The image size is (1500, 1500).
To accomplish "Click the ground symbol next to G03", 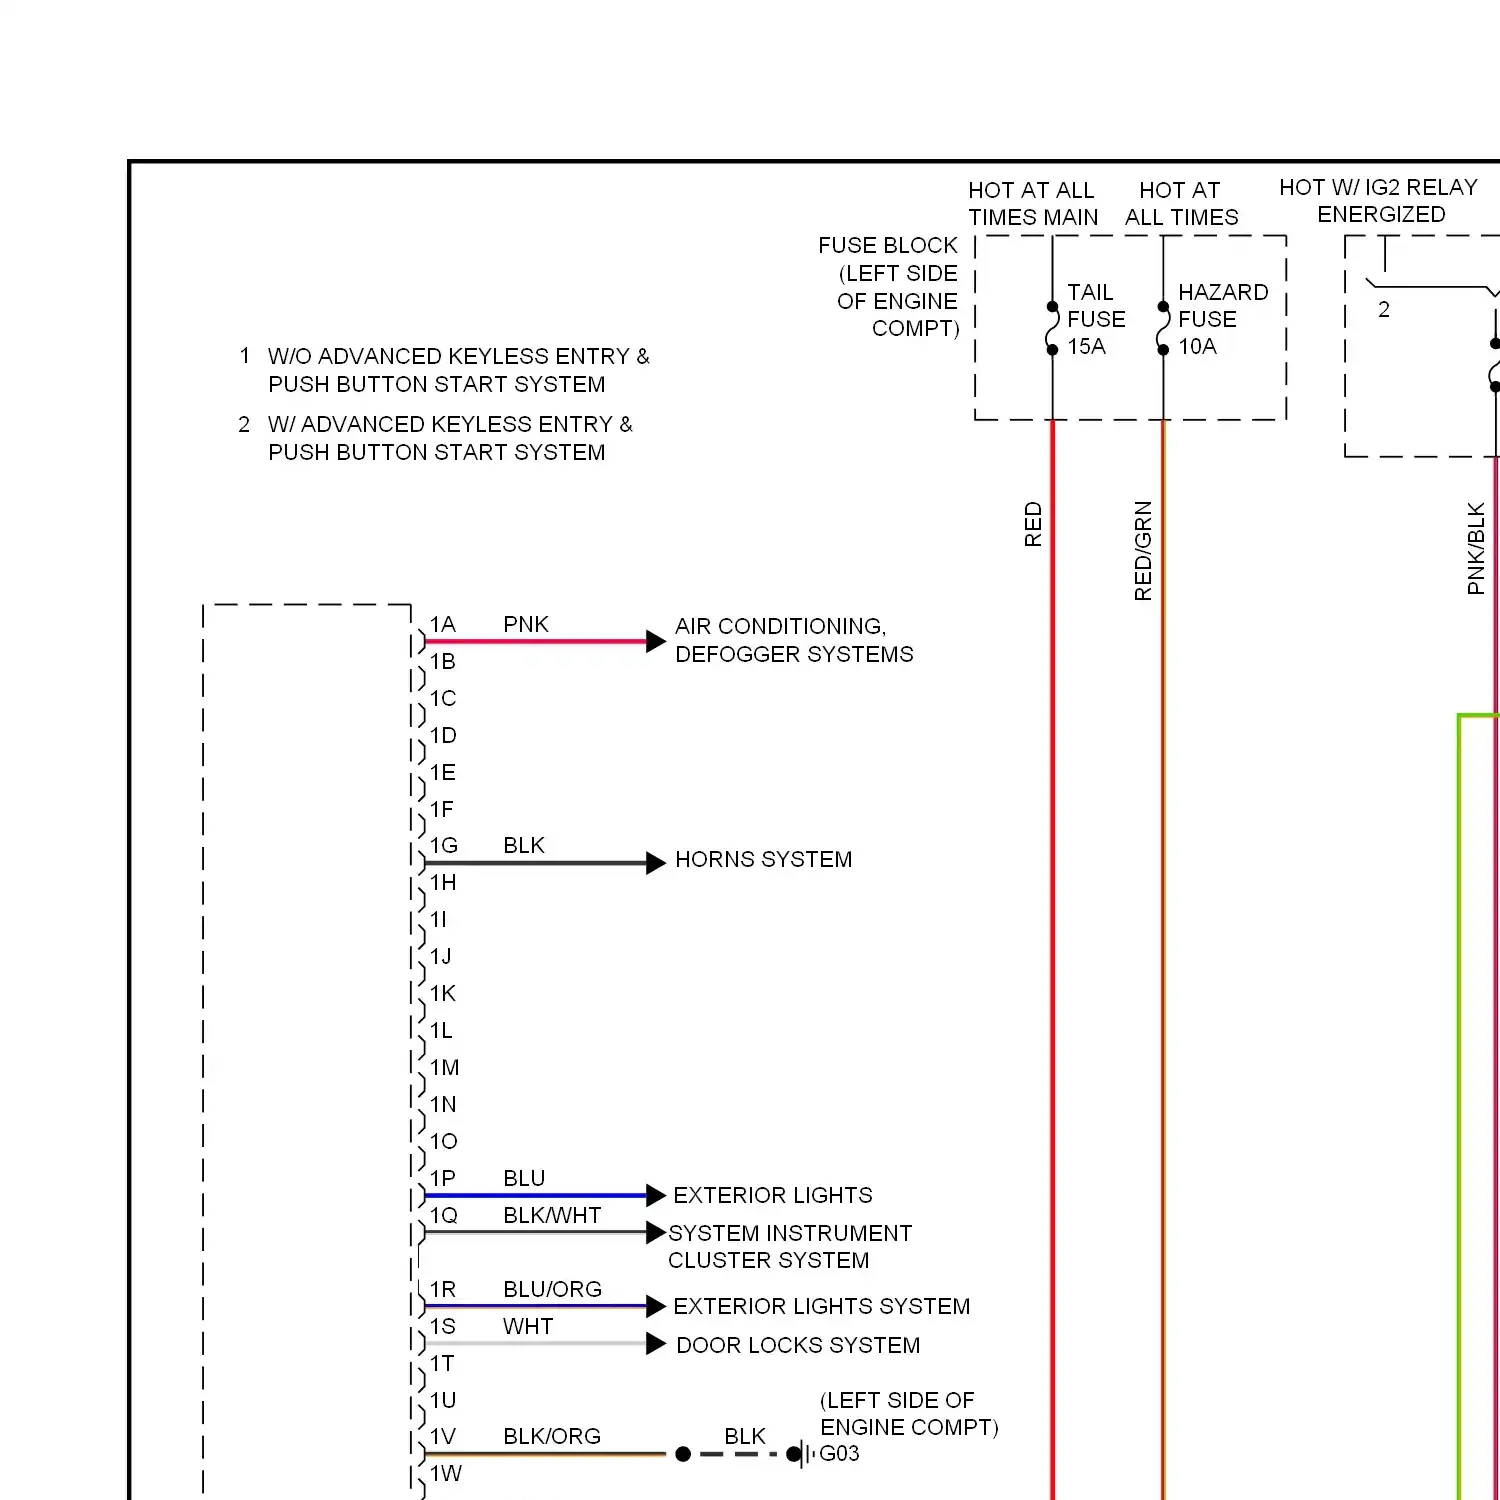I will (x=801, y=1454).
